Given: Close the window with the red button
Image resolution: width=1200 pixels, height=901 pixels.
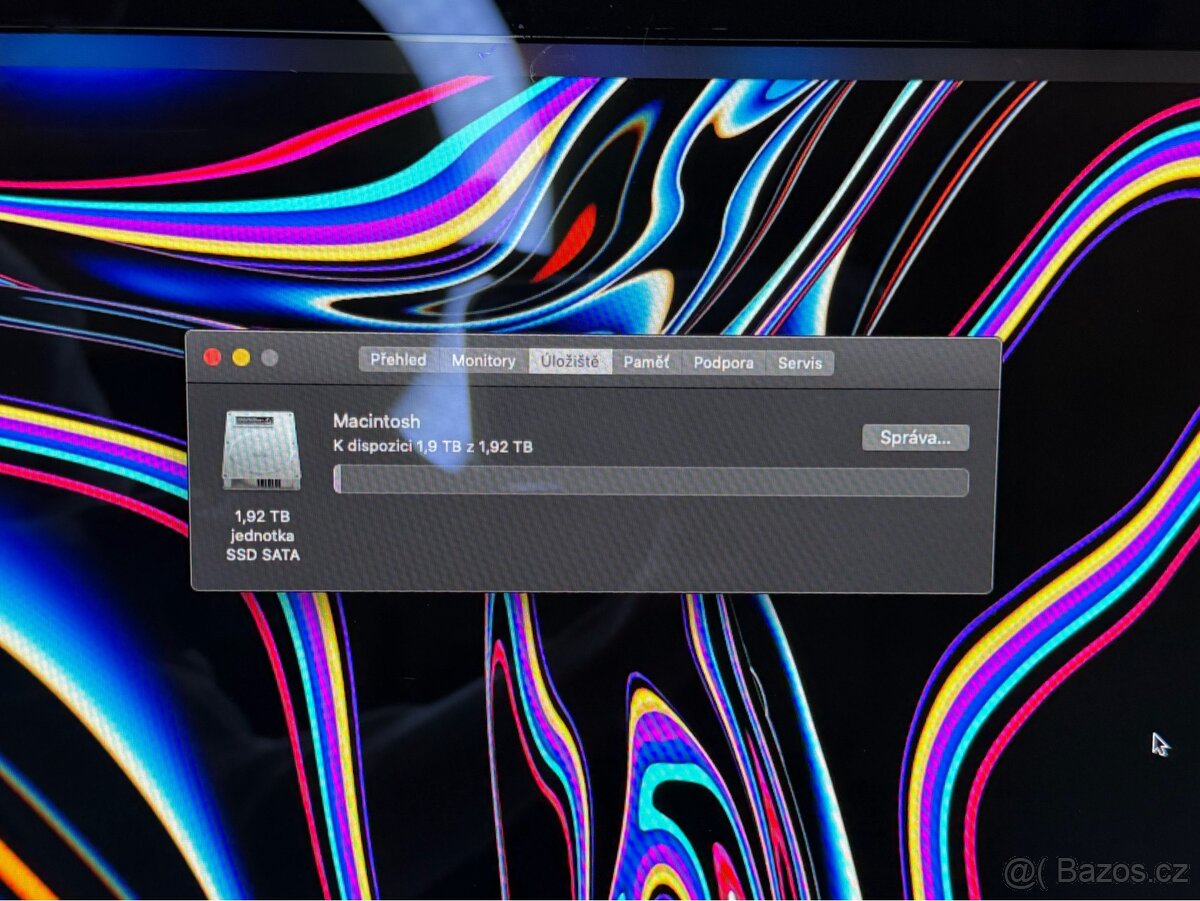Looking at the screenshot, I should point(212,357).
